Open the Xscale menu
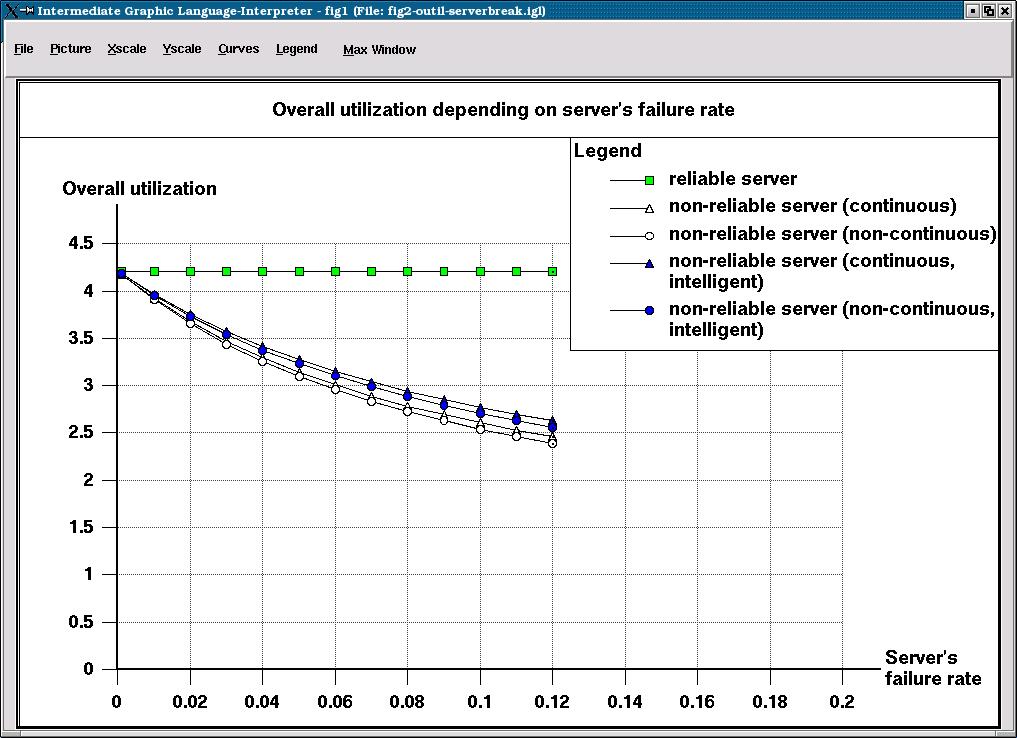The height and width of the screenshot is (738, 1017). point(126,49)
